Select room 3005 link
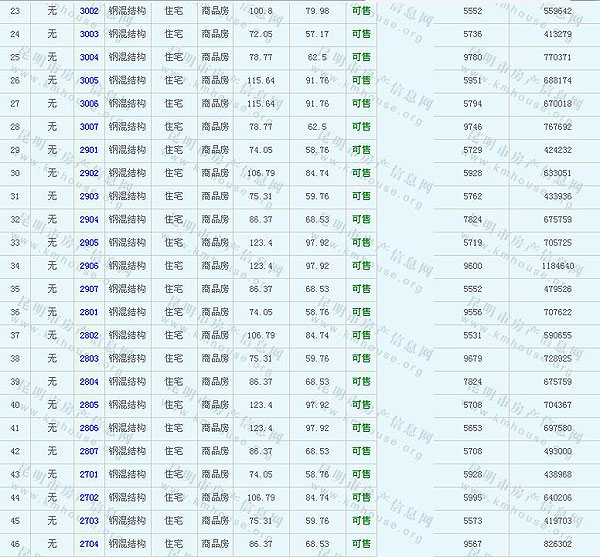This screenshot has width=600, height=557. click(89, 80)
